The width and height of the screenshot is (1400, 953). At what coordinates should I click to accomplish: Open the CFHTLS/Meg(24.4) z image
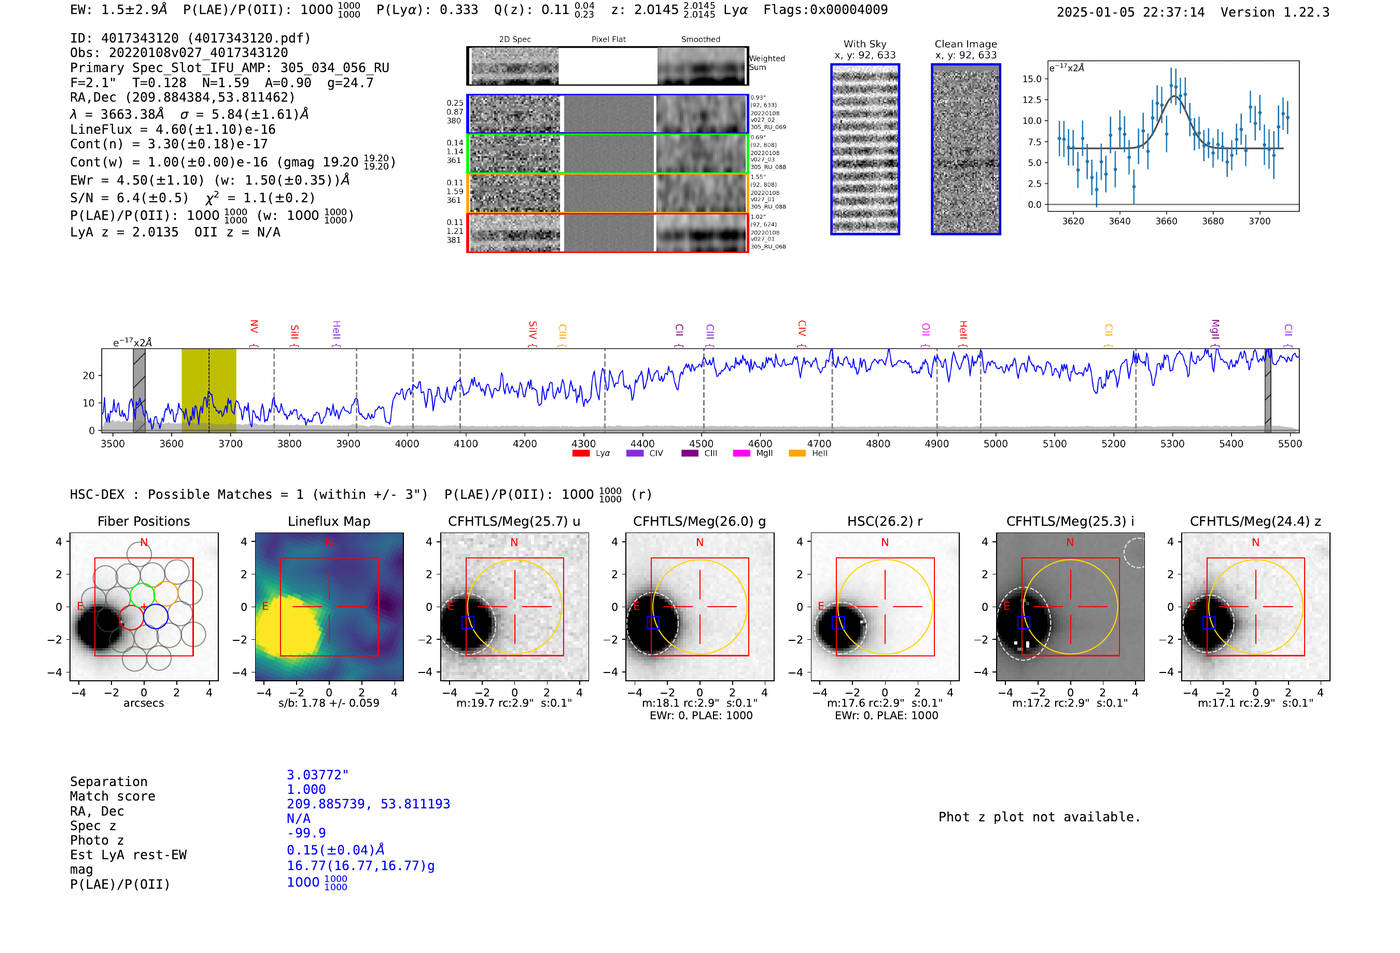[x=1256, y=607]
